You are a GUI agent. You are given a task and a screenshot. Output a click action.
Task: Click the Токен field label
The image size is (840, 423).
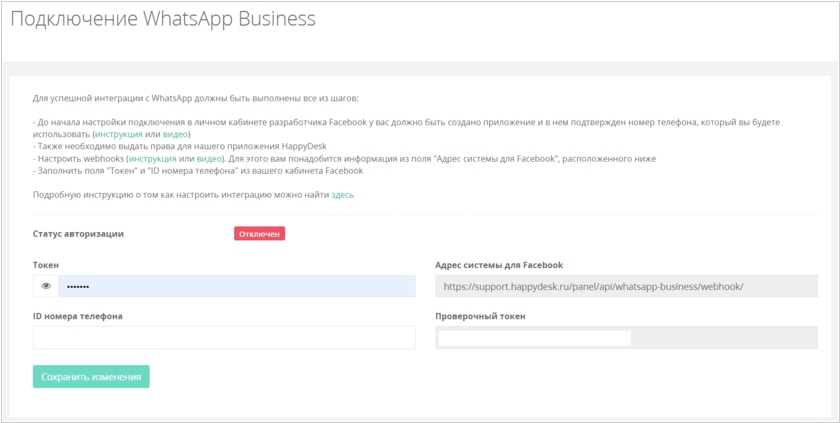46,265
